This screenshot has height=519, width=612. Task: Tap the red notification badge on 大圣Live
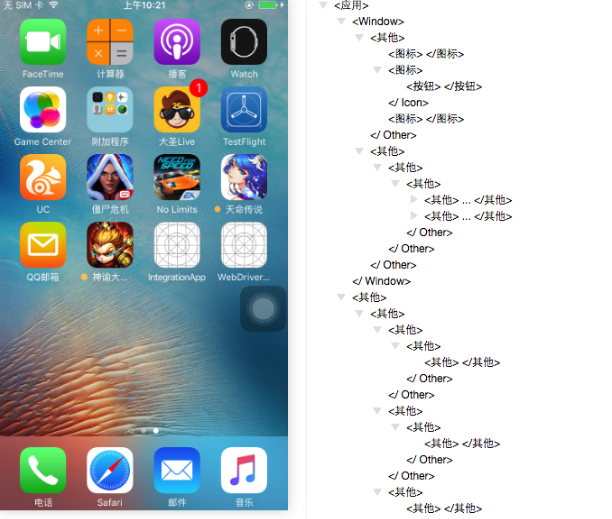tap(199, 88)
